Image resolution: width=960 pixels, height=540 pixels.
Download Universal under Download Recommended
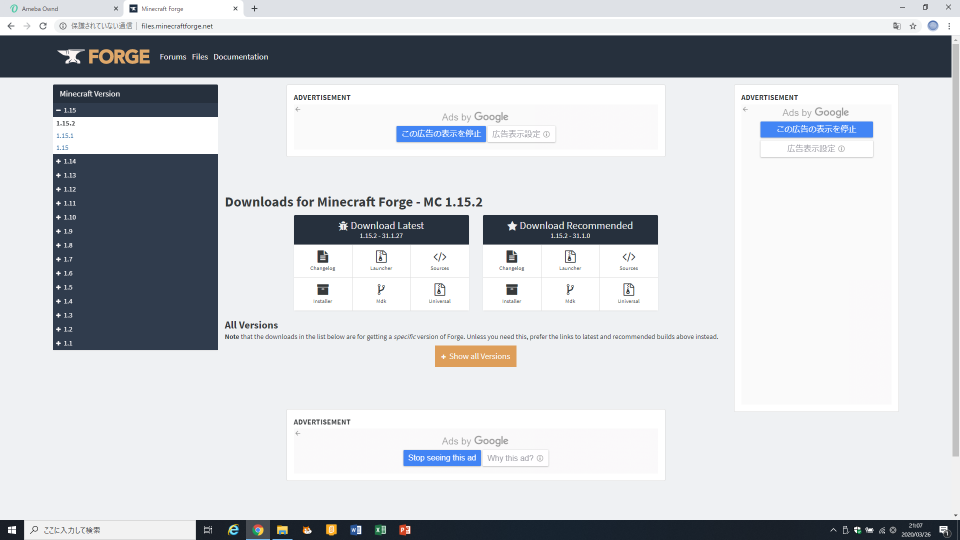click(629, 293)
